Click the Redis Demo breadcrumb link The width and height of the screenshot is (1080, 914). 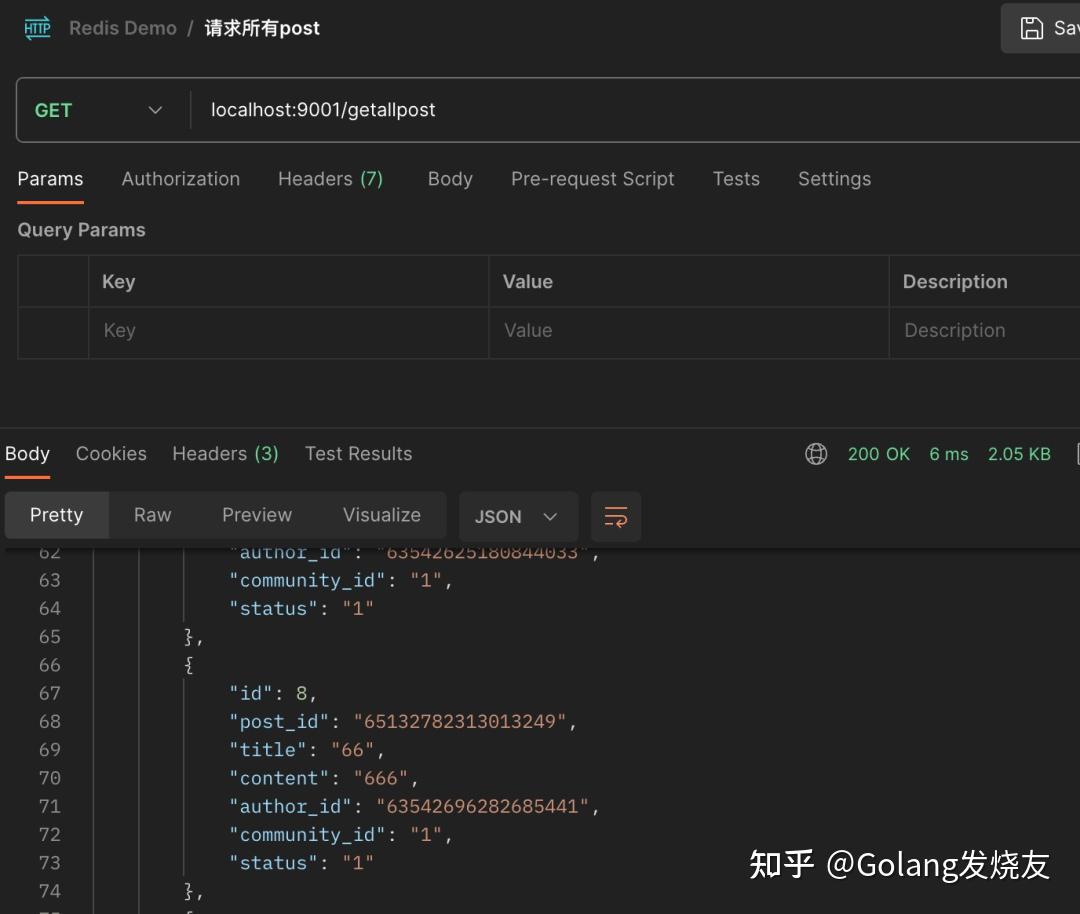[x=122, y=28]
